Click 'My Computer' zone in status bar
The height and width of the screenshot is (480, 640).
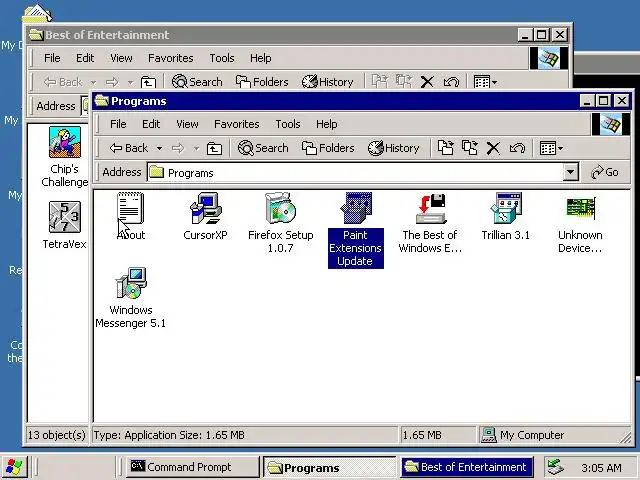click(x=531, y=435)
